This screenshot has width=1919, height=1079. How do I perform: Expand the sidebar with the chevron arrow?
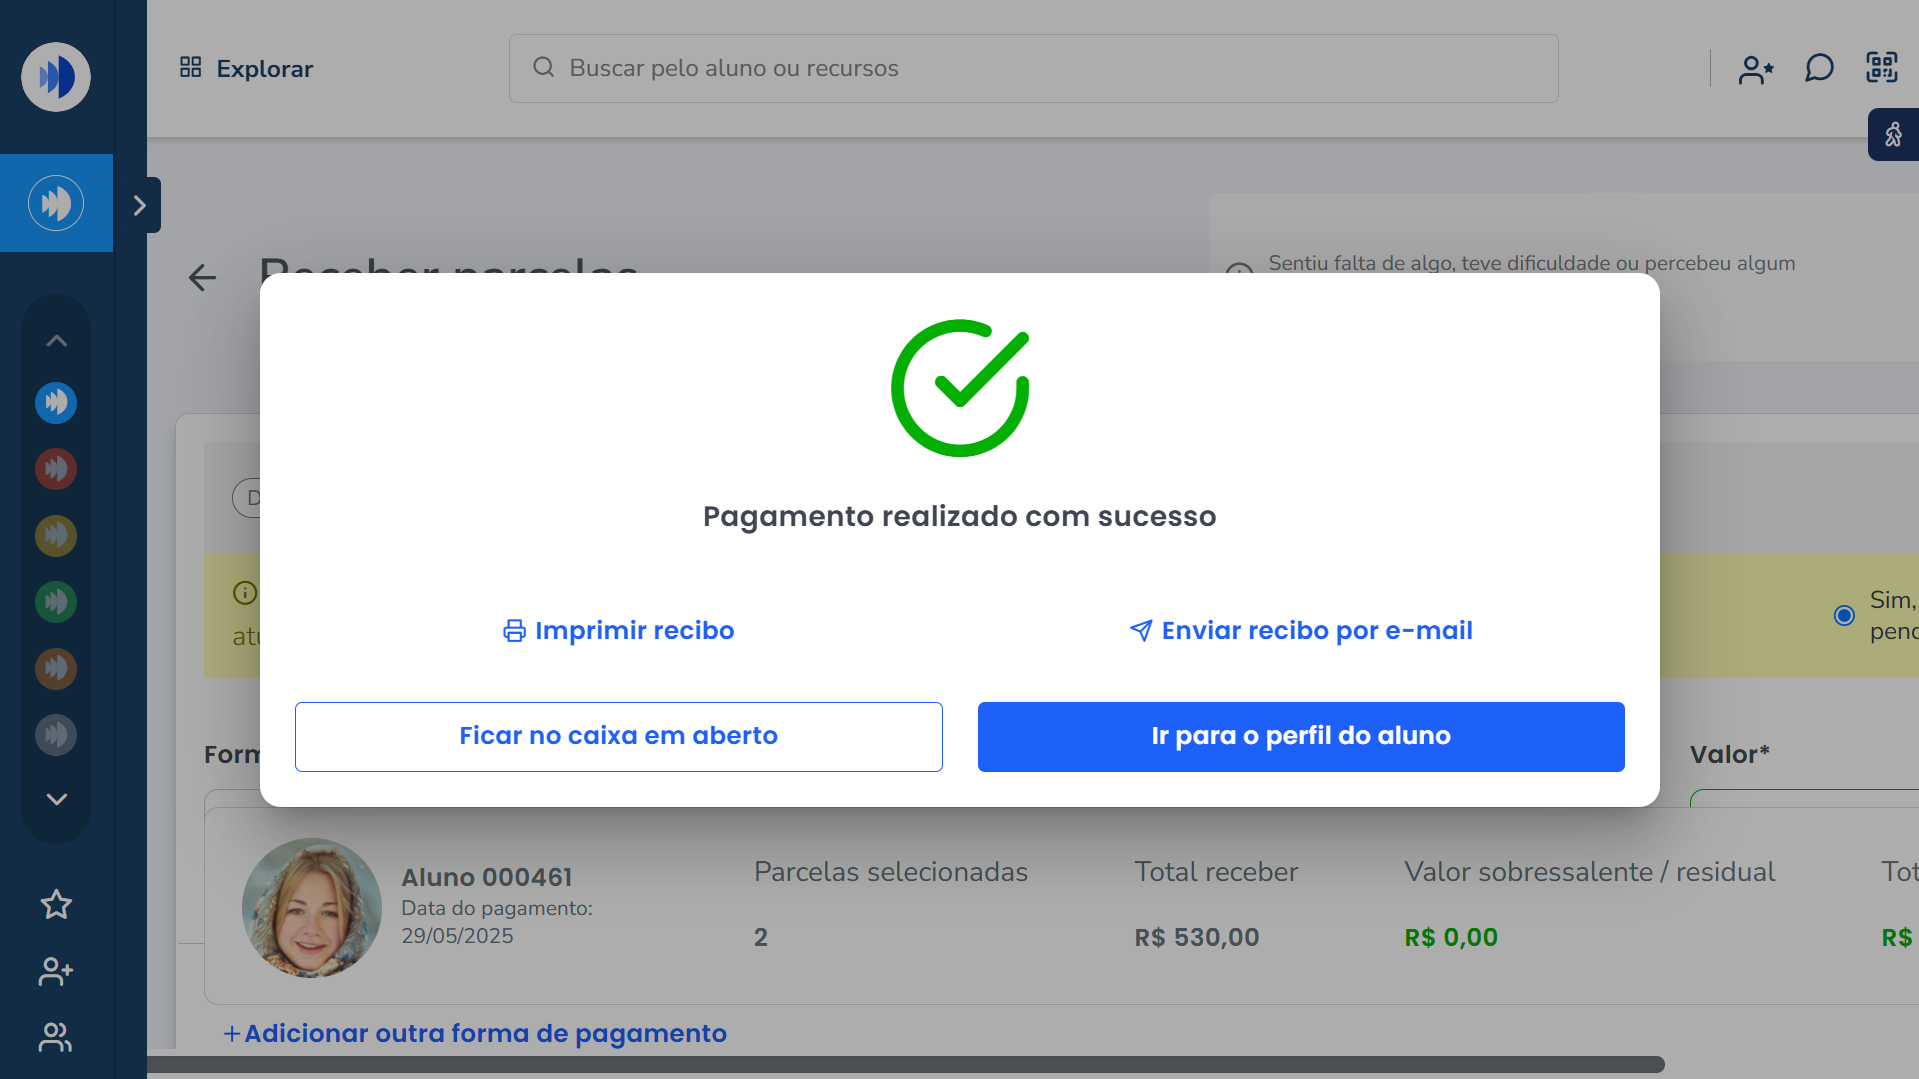pos(140,205)
